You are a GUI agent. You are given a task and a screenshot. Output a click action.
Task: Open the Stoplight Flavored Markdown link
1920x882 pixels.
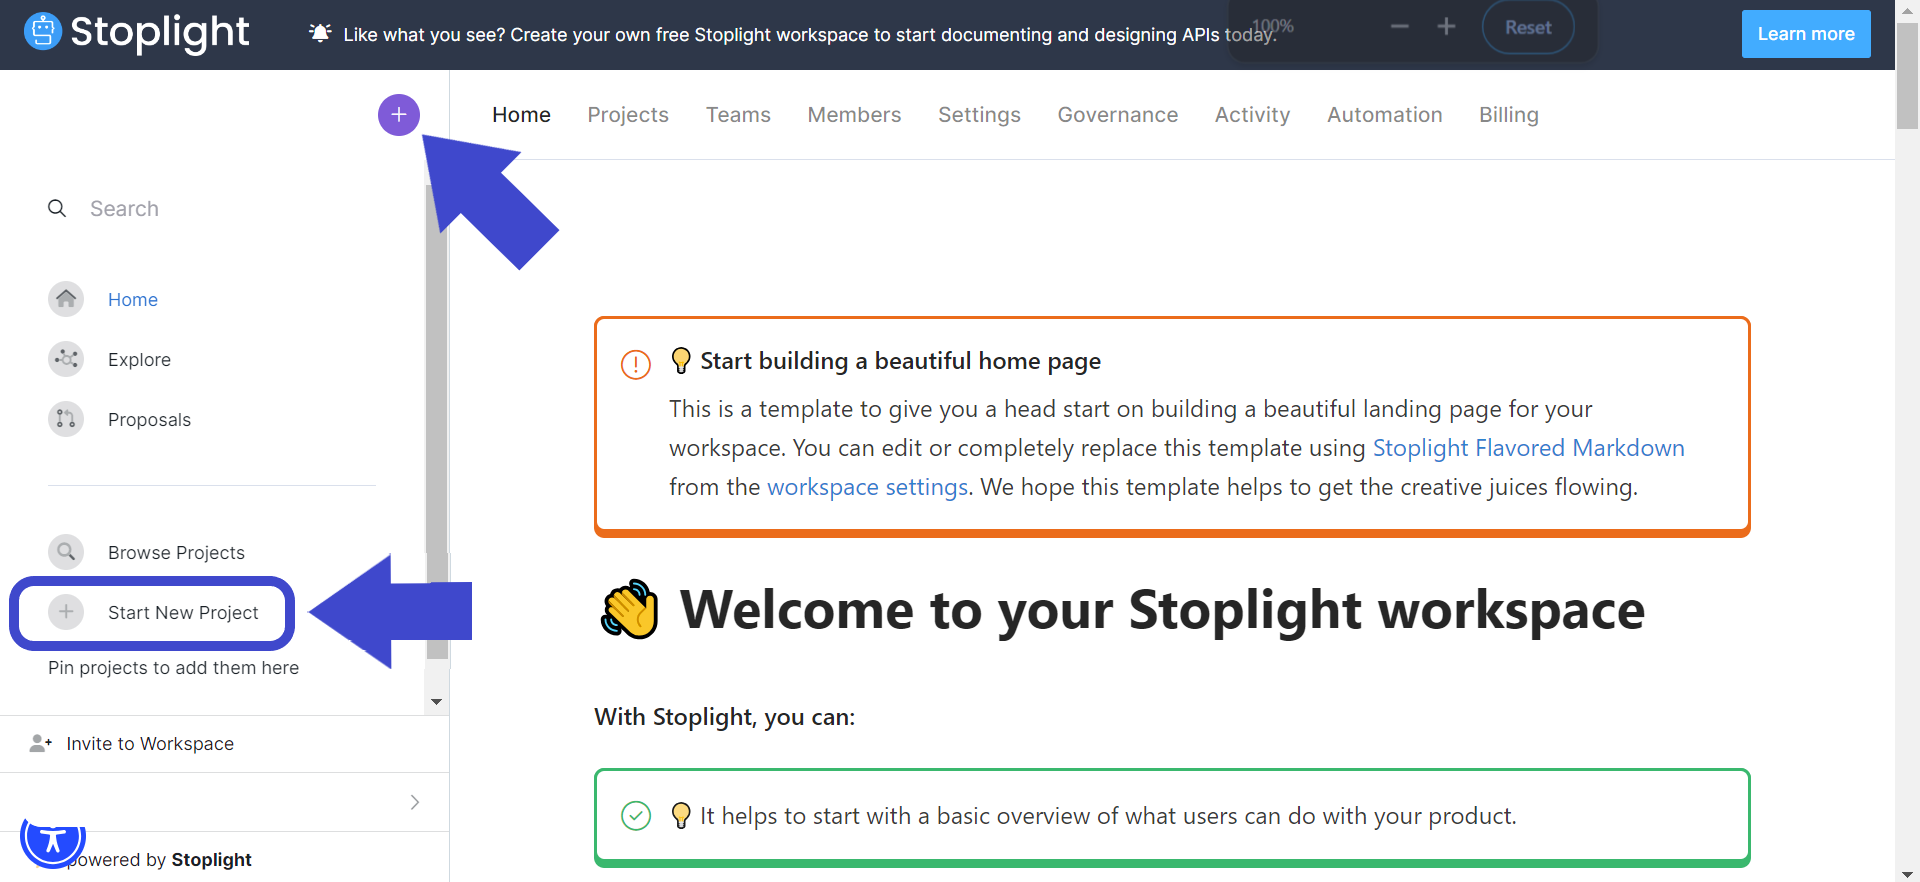click(1528, 448)
